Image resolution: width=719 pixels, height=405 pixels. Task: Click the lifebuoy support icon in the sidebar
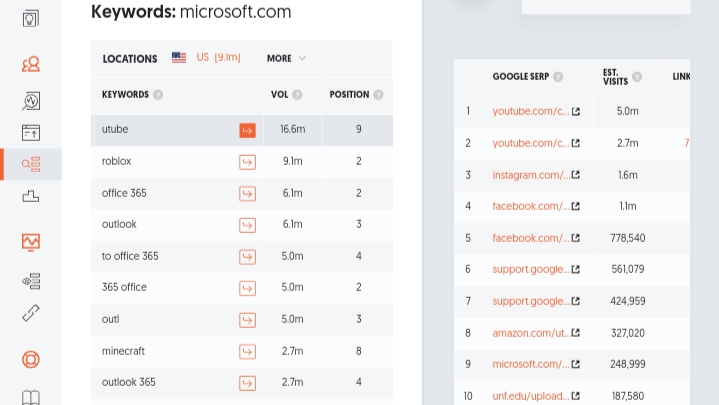[31, 358]
